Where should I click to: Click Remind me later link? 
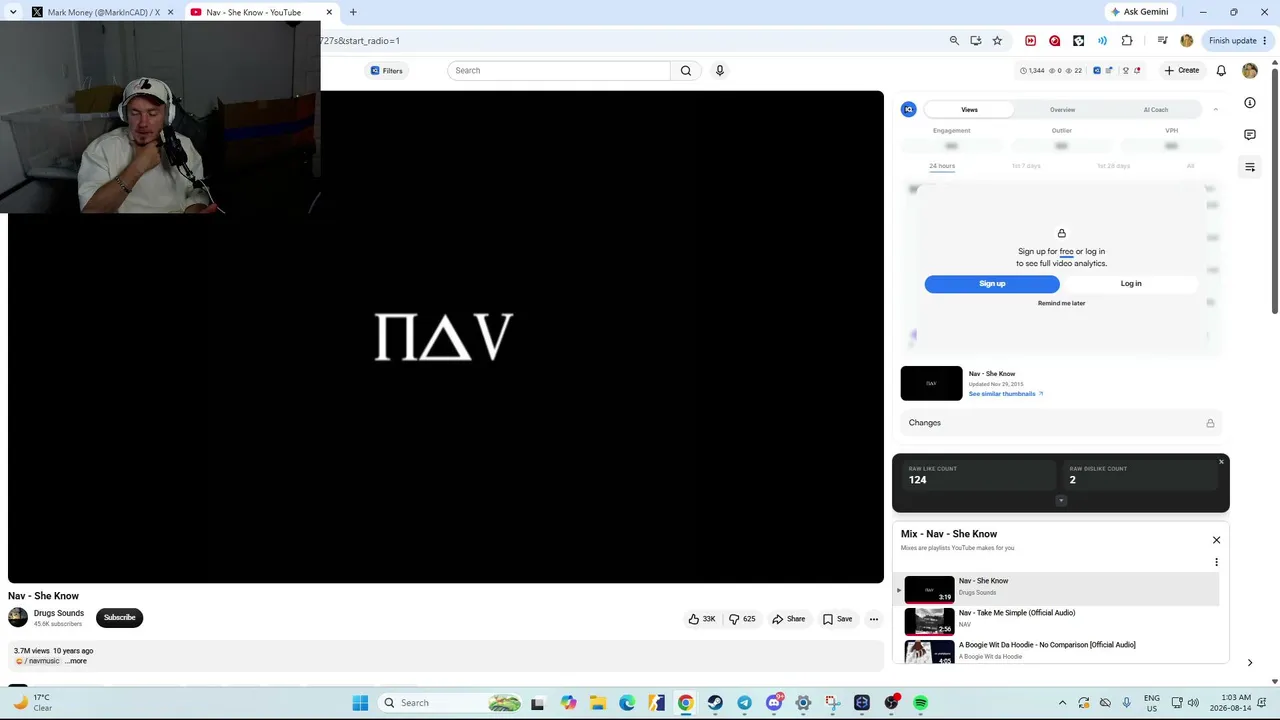tap(1061, 303)
